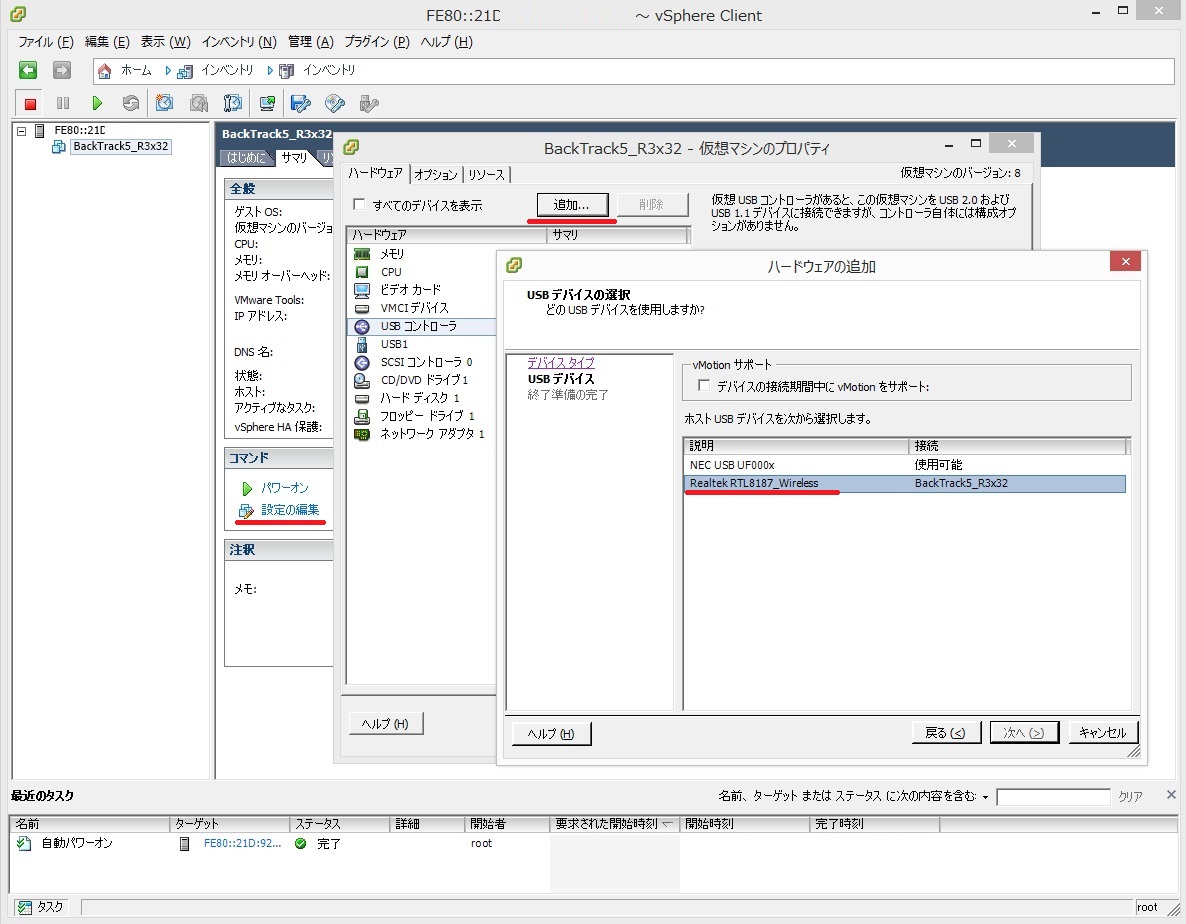Launch the virtual machine console icon
This screenshot has height=924, width=1186.
267,104
